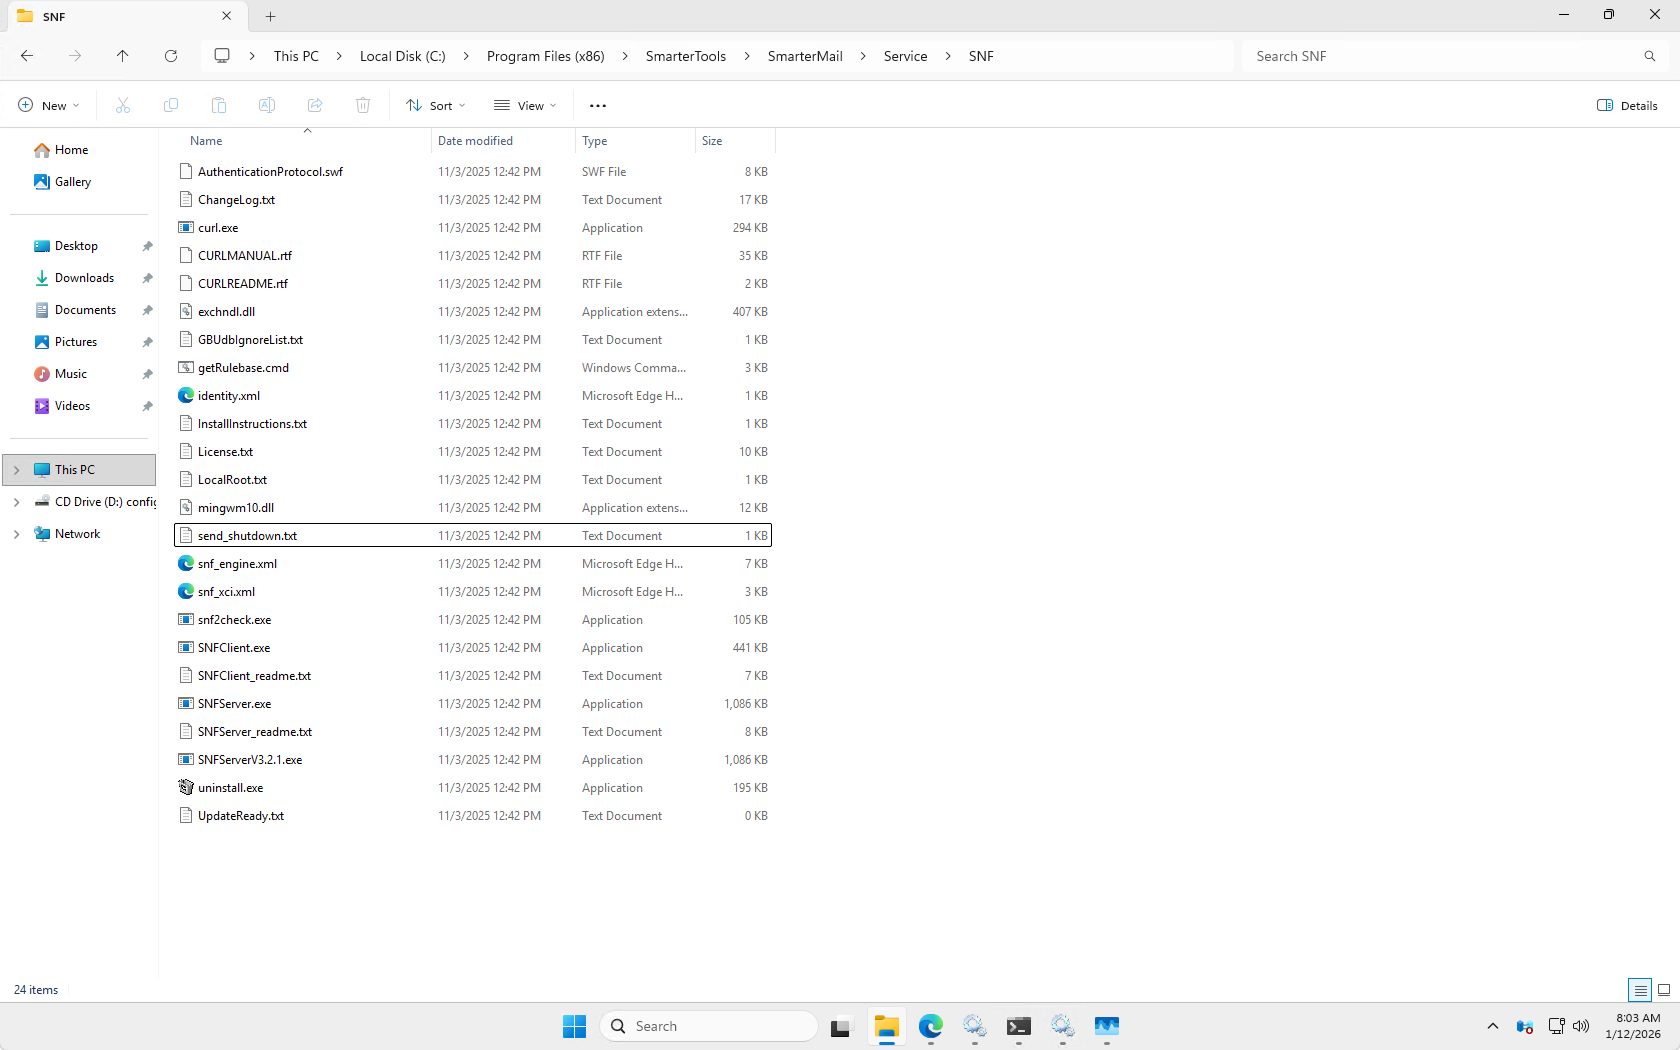
Task: Expand the This PC tree node
Action: tap(16, 470)
